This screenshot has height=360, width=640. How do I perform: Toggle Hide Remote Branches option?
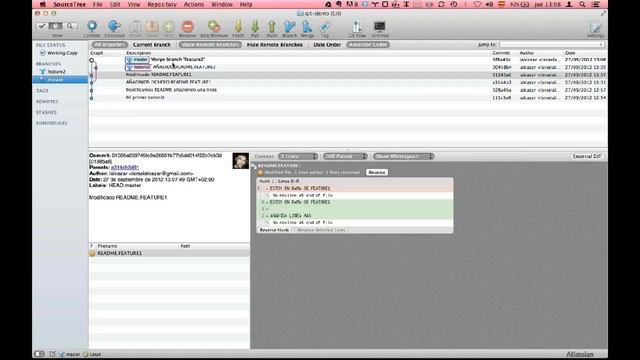[x=275, y=44]
